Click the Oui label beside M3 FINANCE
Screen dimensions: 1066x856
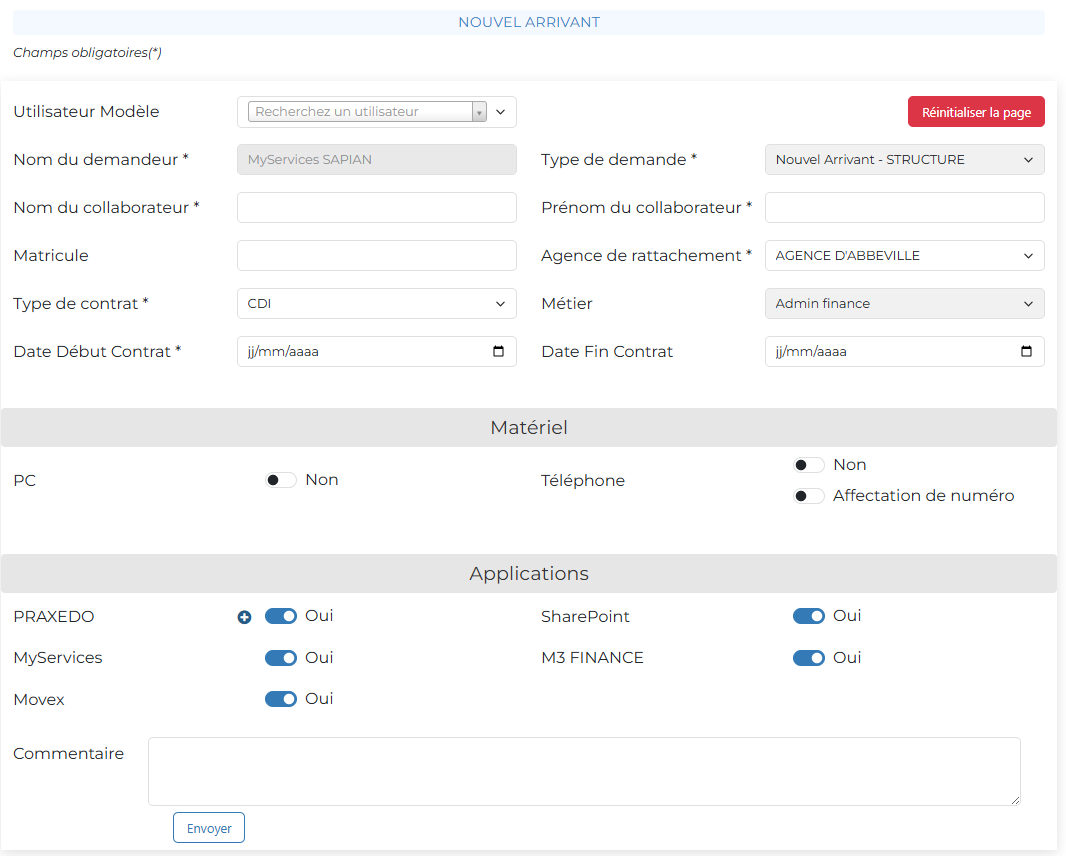pyautogui.click(x=847, y=658)
